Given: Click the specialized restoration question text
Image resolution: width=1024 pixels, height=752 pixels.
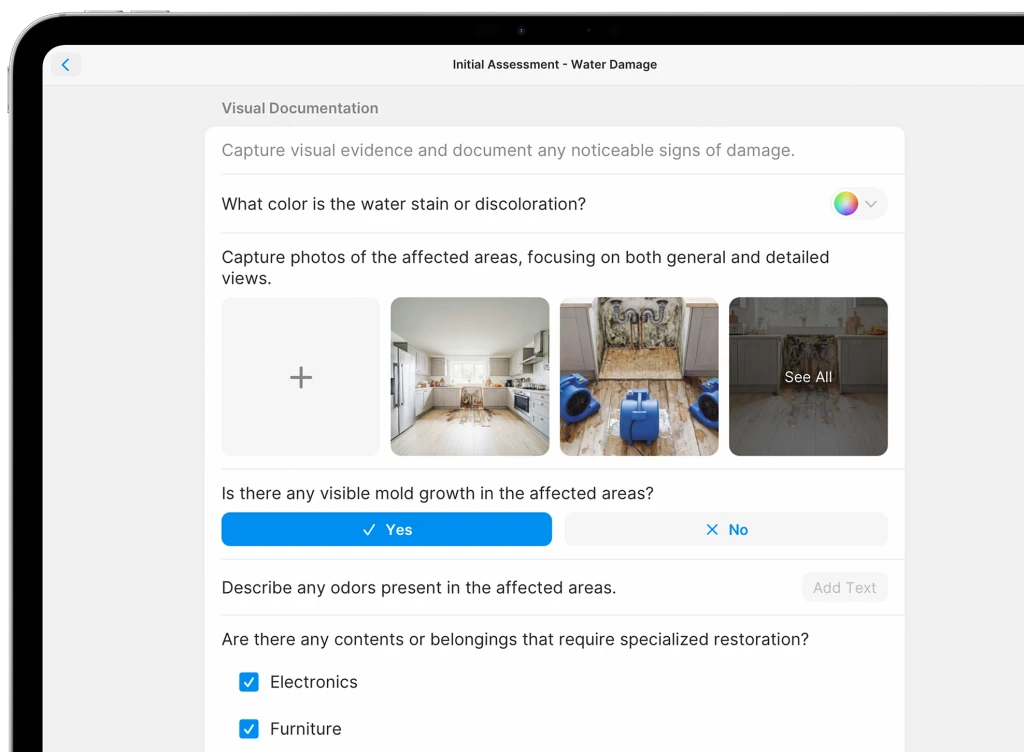Looking at the screenshot, I should (515, 640).
